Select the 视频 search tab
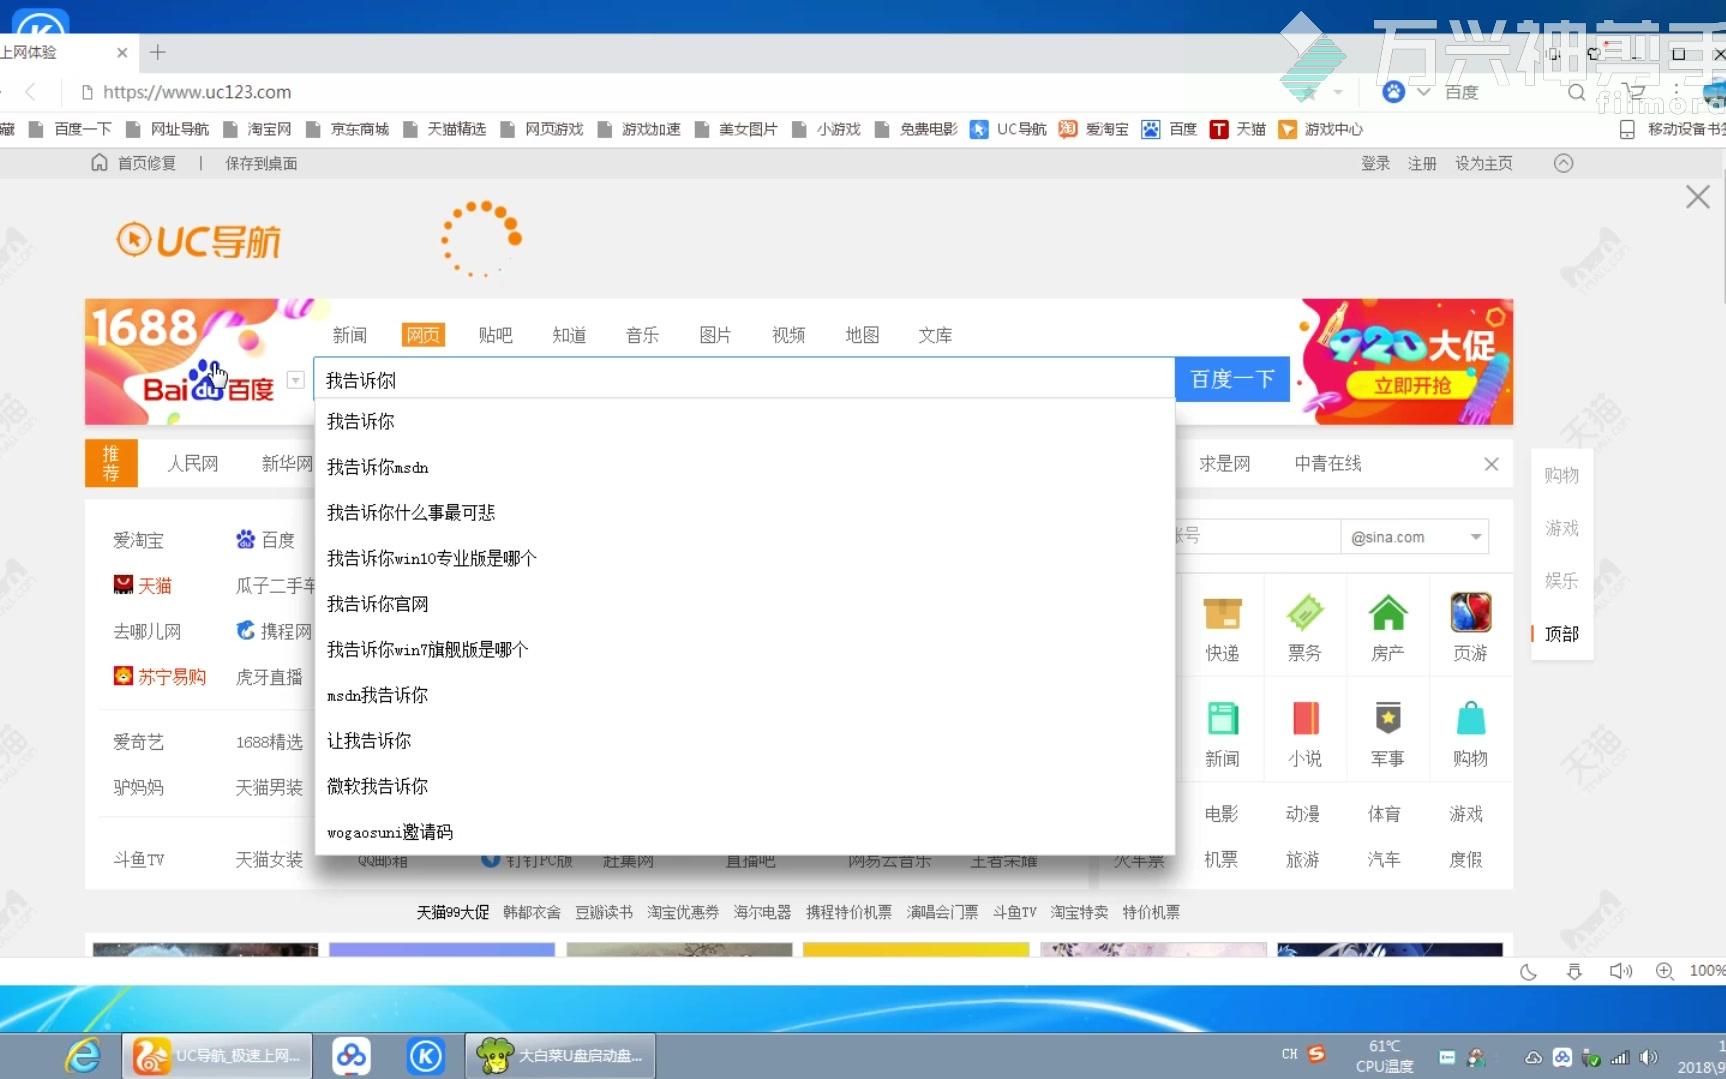 click(x=789, y=335)
